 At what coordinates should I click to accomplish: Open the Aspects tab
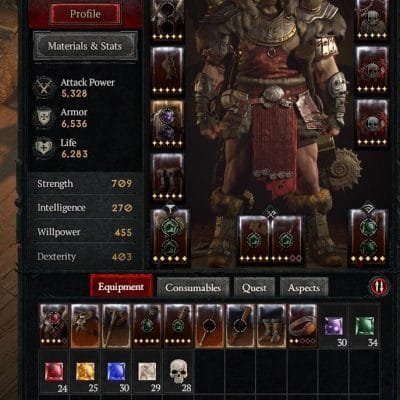tap(304, 287)
